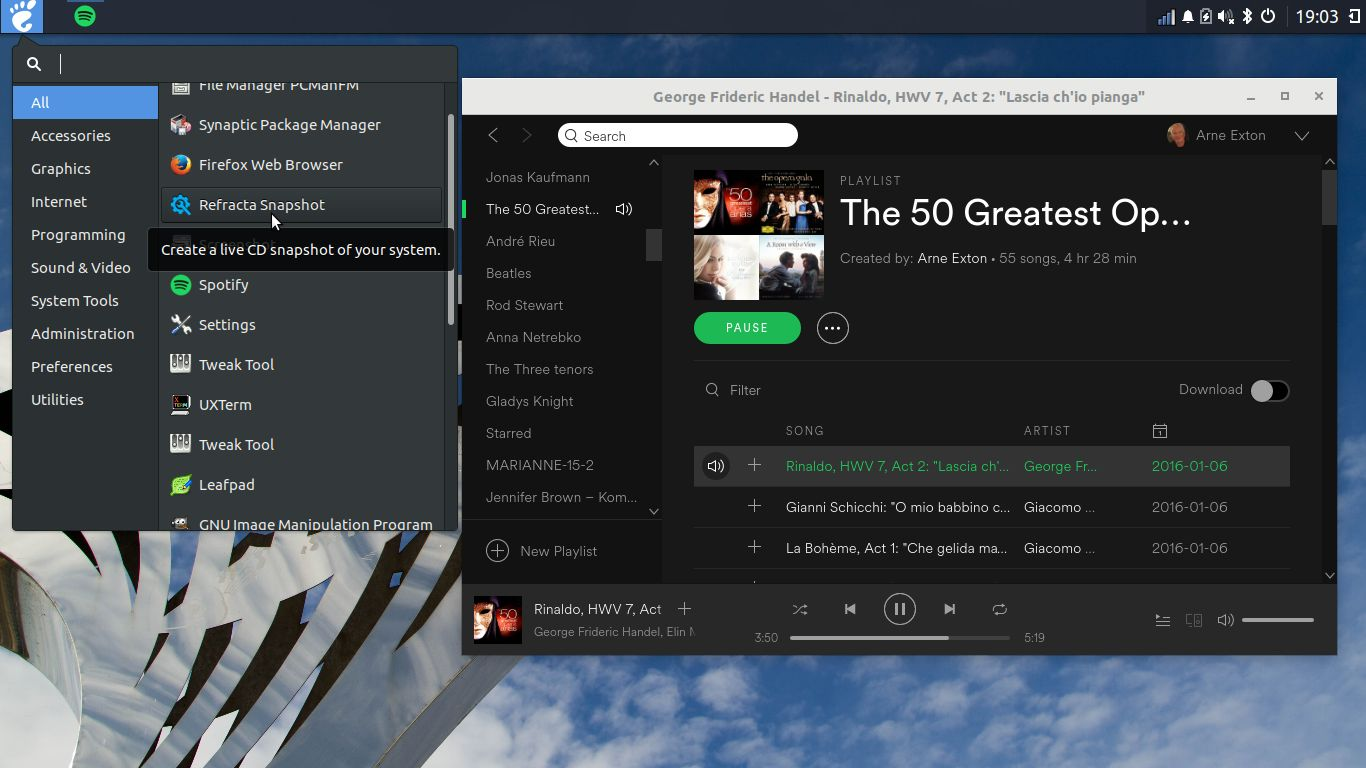Click the application menu search box
1366x768 pixels.
click(235, 64)
